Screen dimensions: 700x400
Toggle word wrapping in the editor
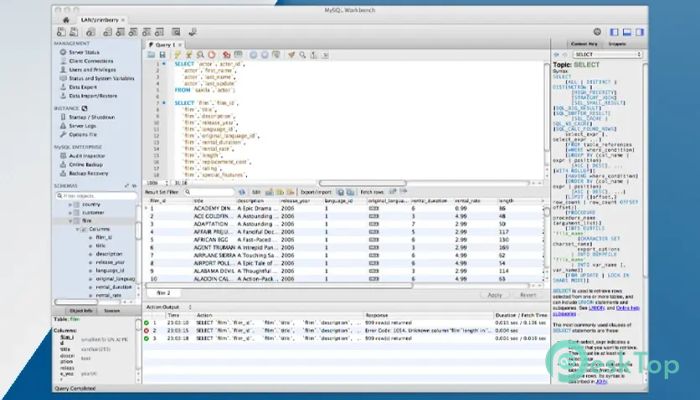pyautogui.click(x=325, y=55)
